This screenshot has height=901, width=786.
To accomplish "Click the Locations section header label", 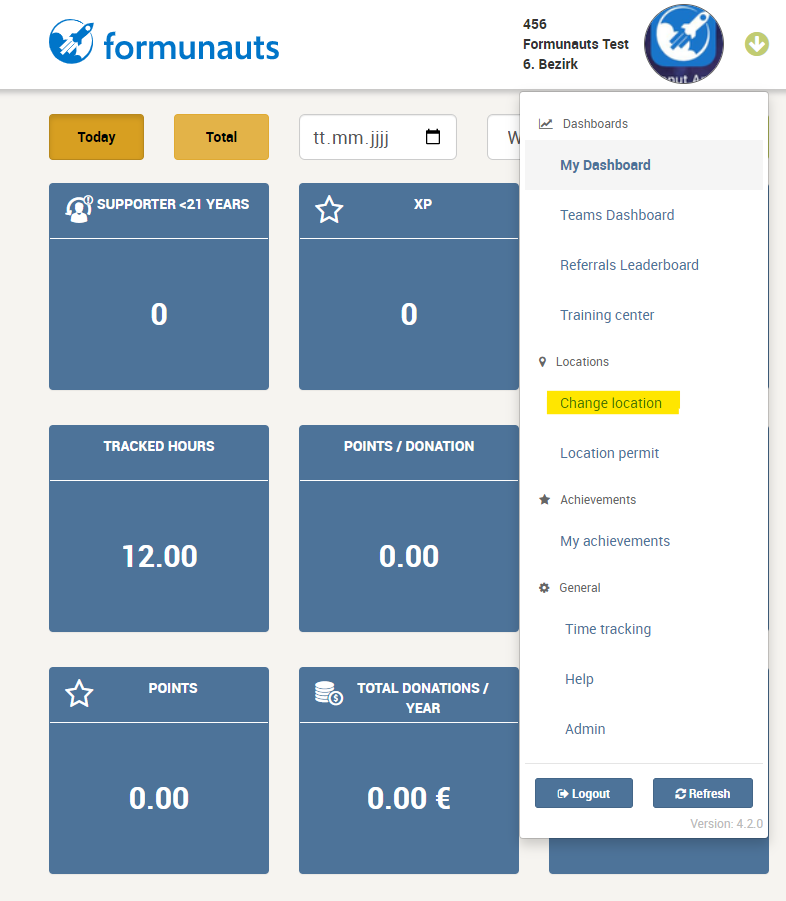I will 582,361.
